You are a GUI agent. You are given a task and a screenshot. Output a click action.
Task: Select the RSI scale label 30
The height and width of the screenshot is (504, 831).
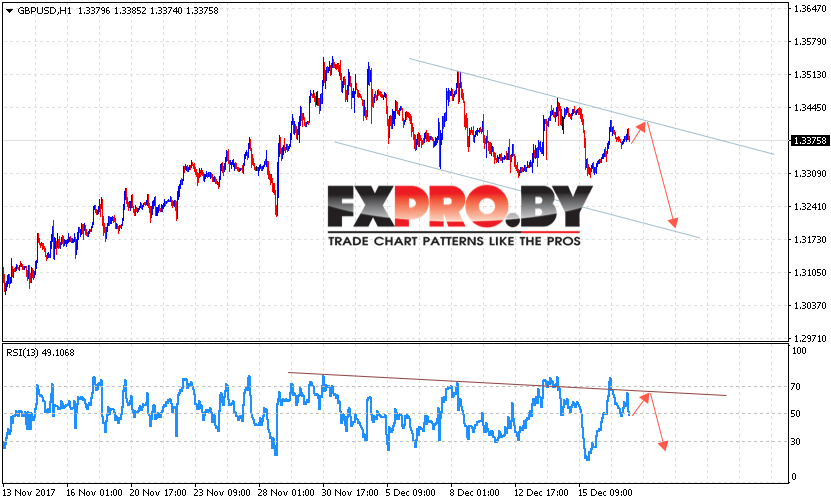pos(795,441)
